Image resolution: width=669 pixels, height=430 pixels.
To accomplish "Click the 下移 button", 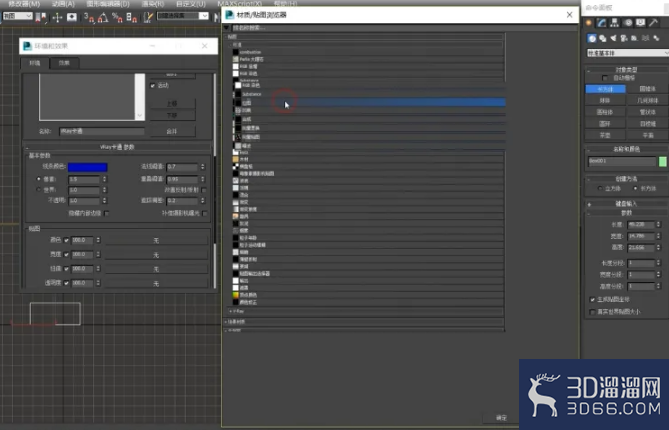I will pos(172,116).
